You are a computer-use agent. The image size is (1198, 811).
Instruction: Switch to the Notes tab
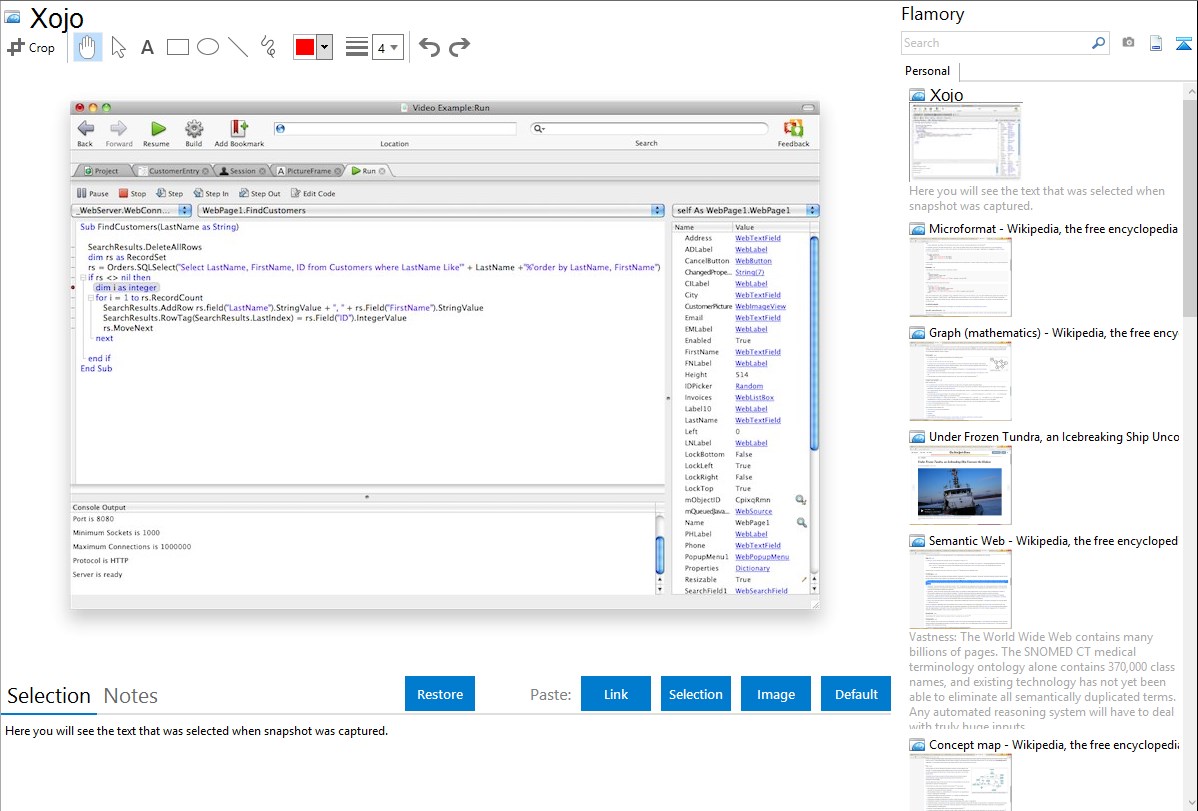[x=131, y=696]
